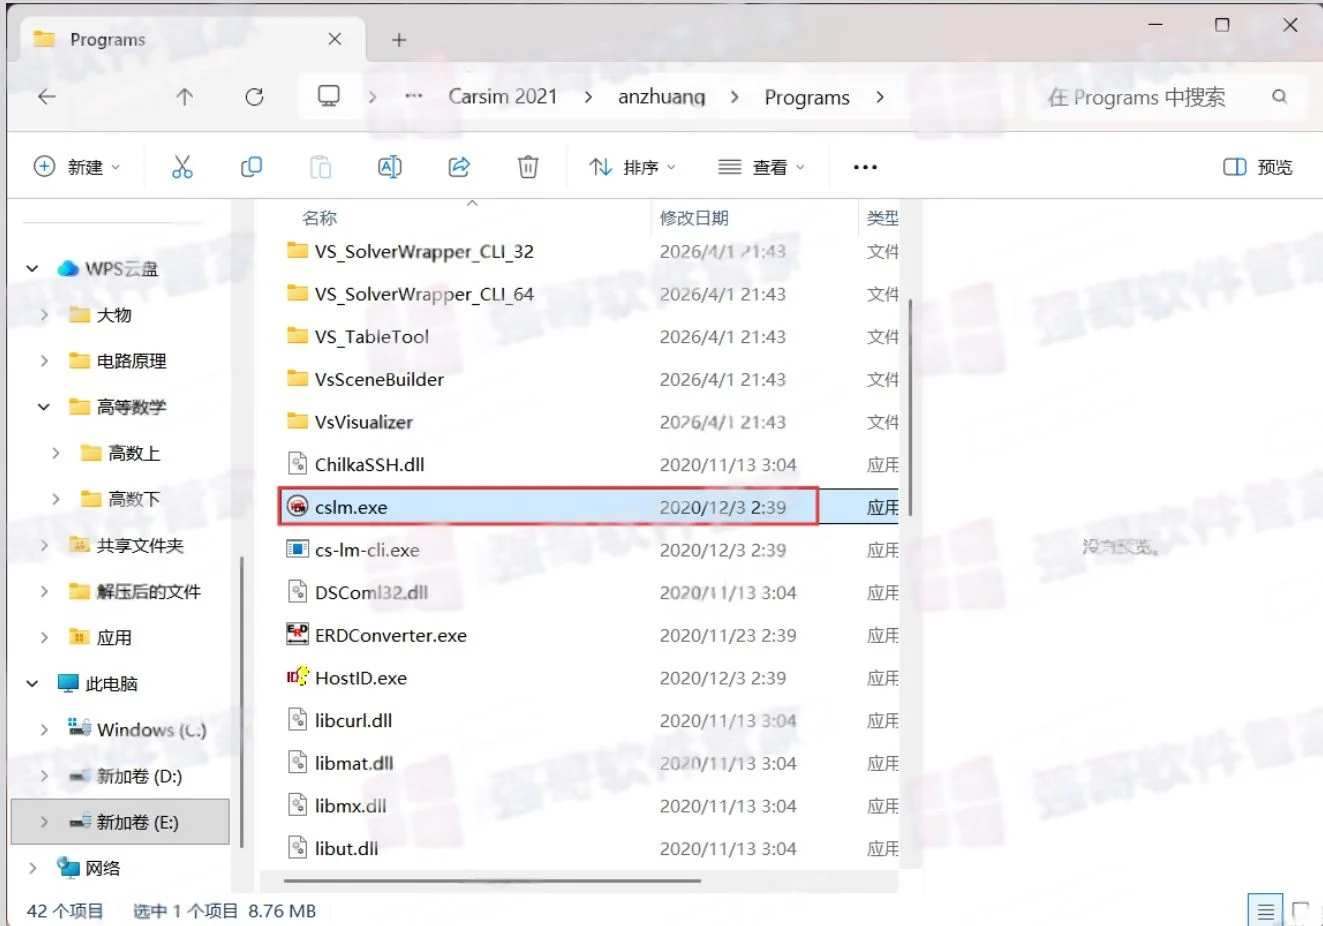The width and height of the screenshot is (1323, 926).
Task: Close the Programs tab
Action: pos(335,40)
